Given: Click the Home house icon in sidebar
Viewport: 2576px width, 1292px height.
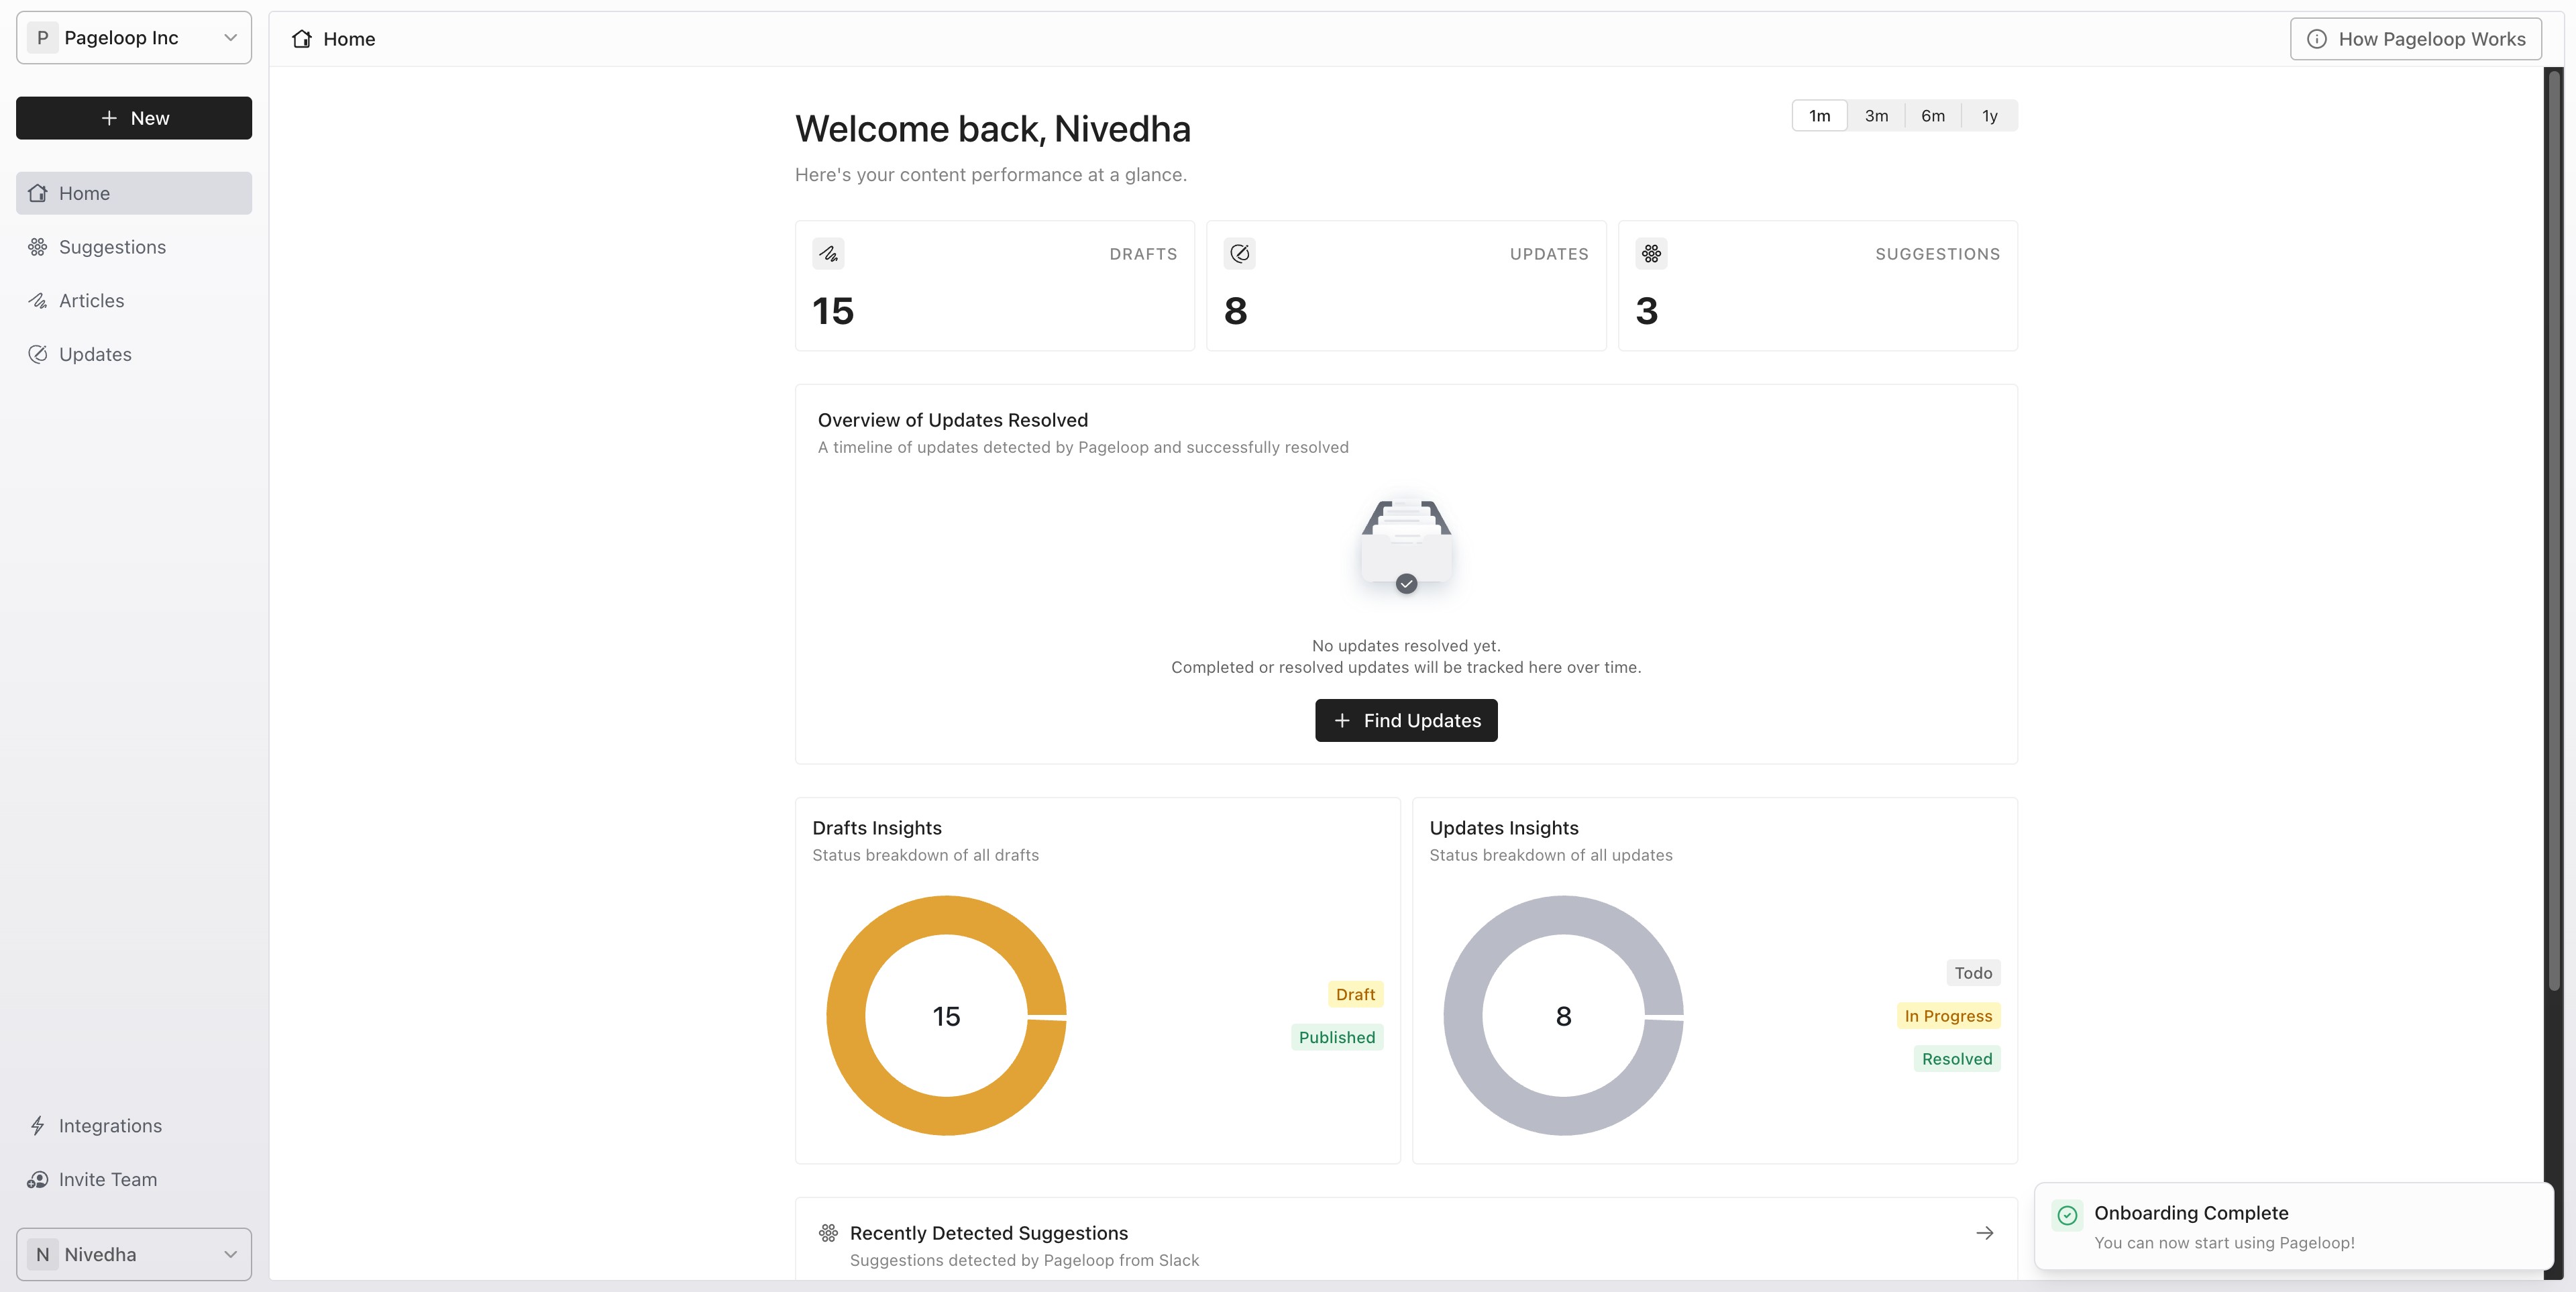Looking at the screenshot, I should (38, 193).
